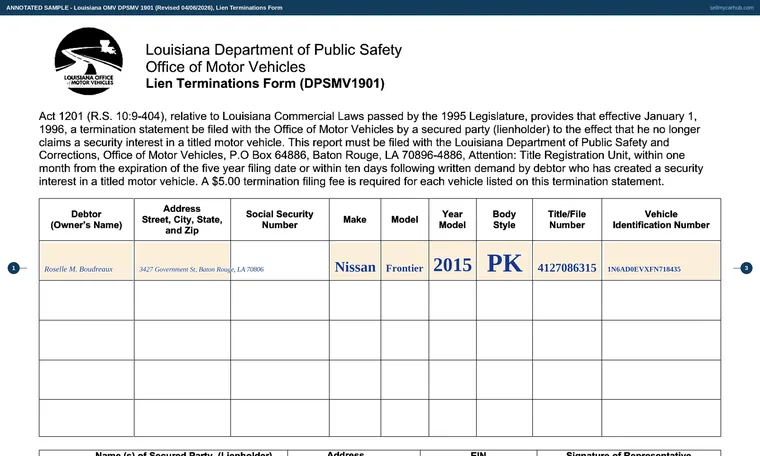This screenshot has width=760, height=456.
Task: Click the year model value "2015"
Action: click(x=452, y=265)
